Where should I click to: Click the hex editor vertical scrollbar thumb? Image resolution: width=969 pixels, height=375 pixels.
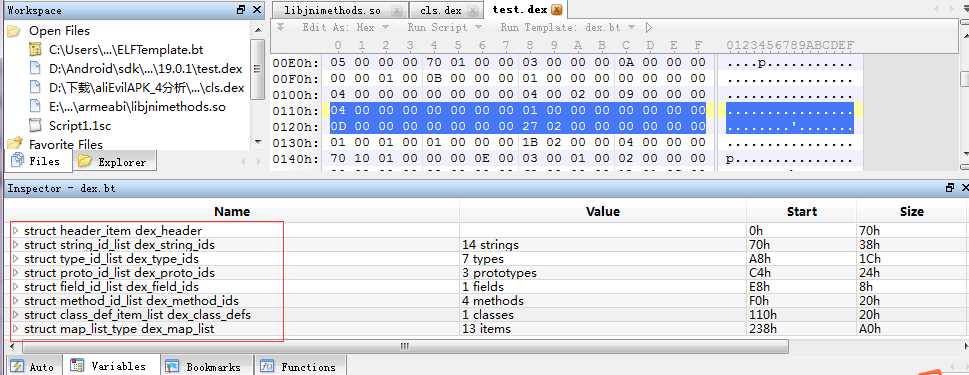tap(964, 80)
